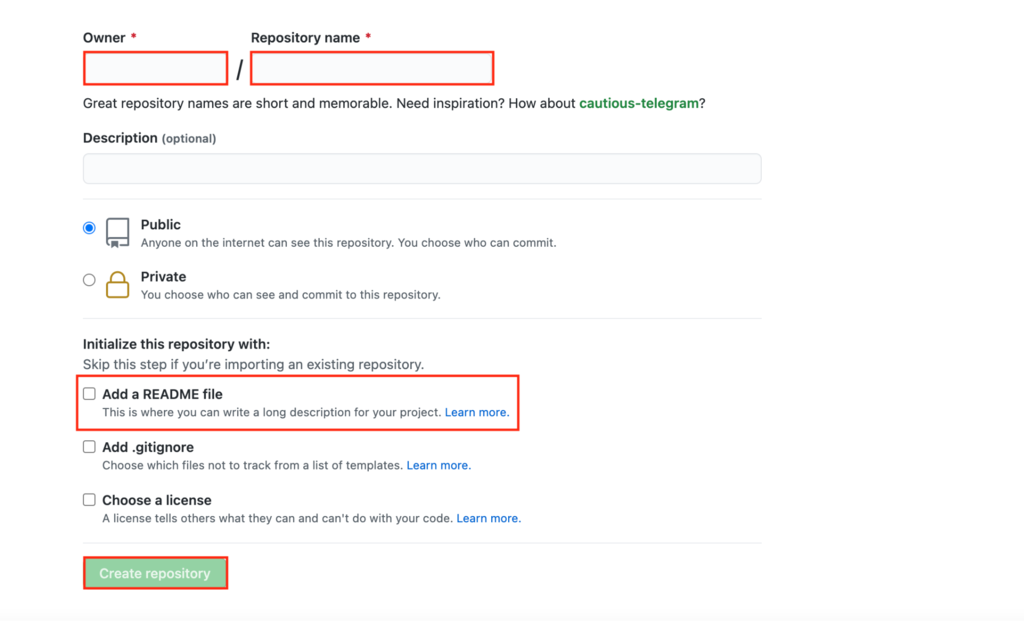Screen dimensions: 1024x621
Task: Open Learn more about licenses
Action: click(x=487, y=518)
